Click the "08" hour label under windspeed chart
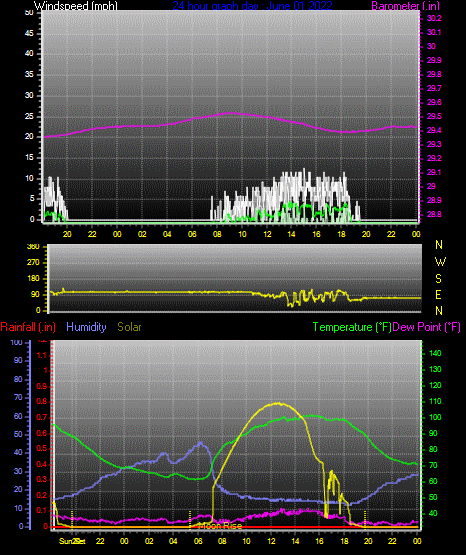 click(x=217, y=234)
